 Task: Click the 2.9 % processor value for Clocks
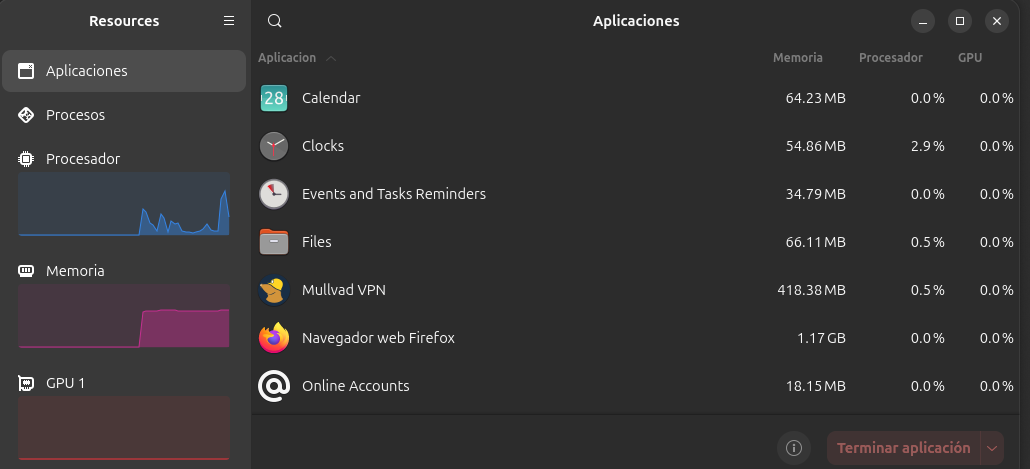[928, 146]
